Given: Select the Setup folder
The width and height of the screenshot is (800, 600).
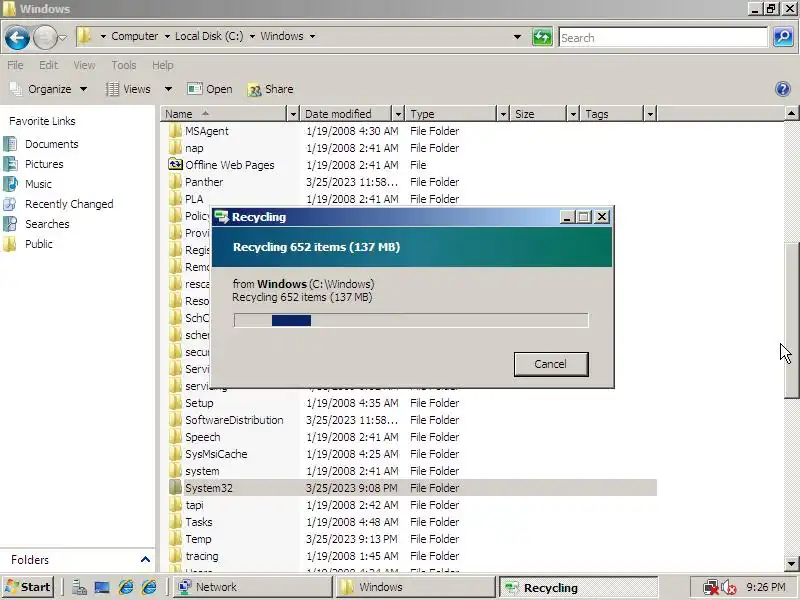Looking at the screenshot, I should click(199, 403).
